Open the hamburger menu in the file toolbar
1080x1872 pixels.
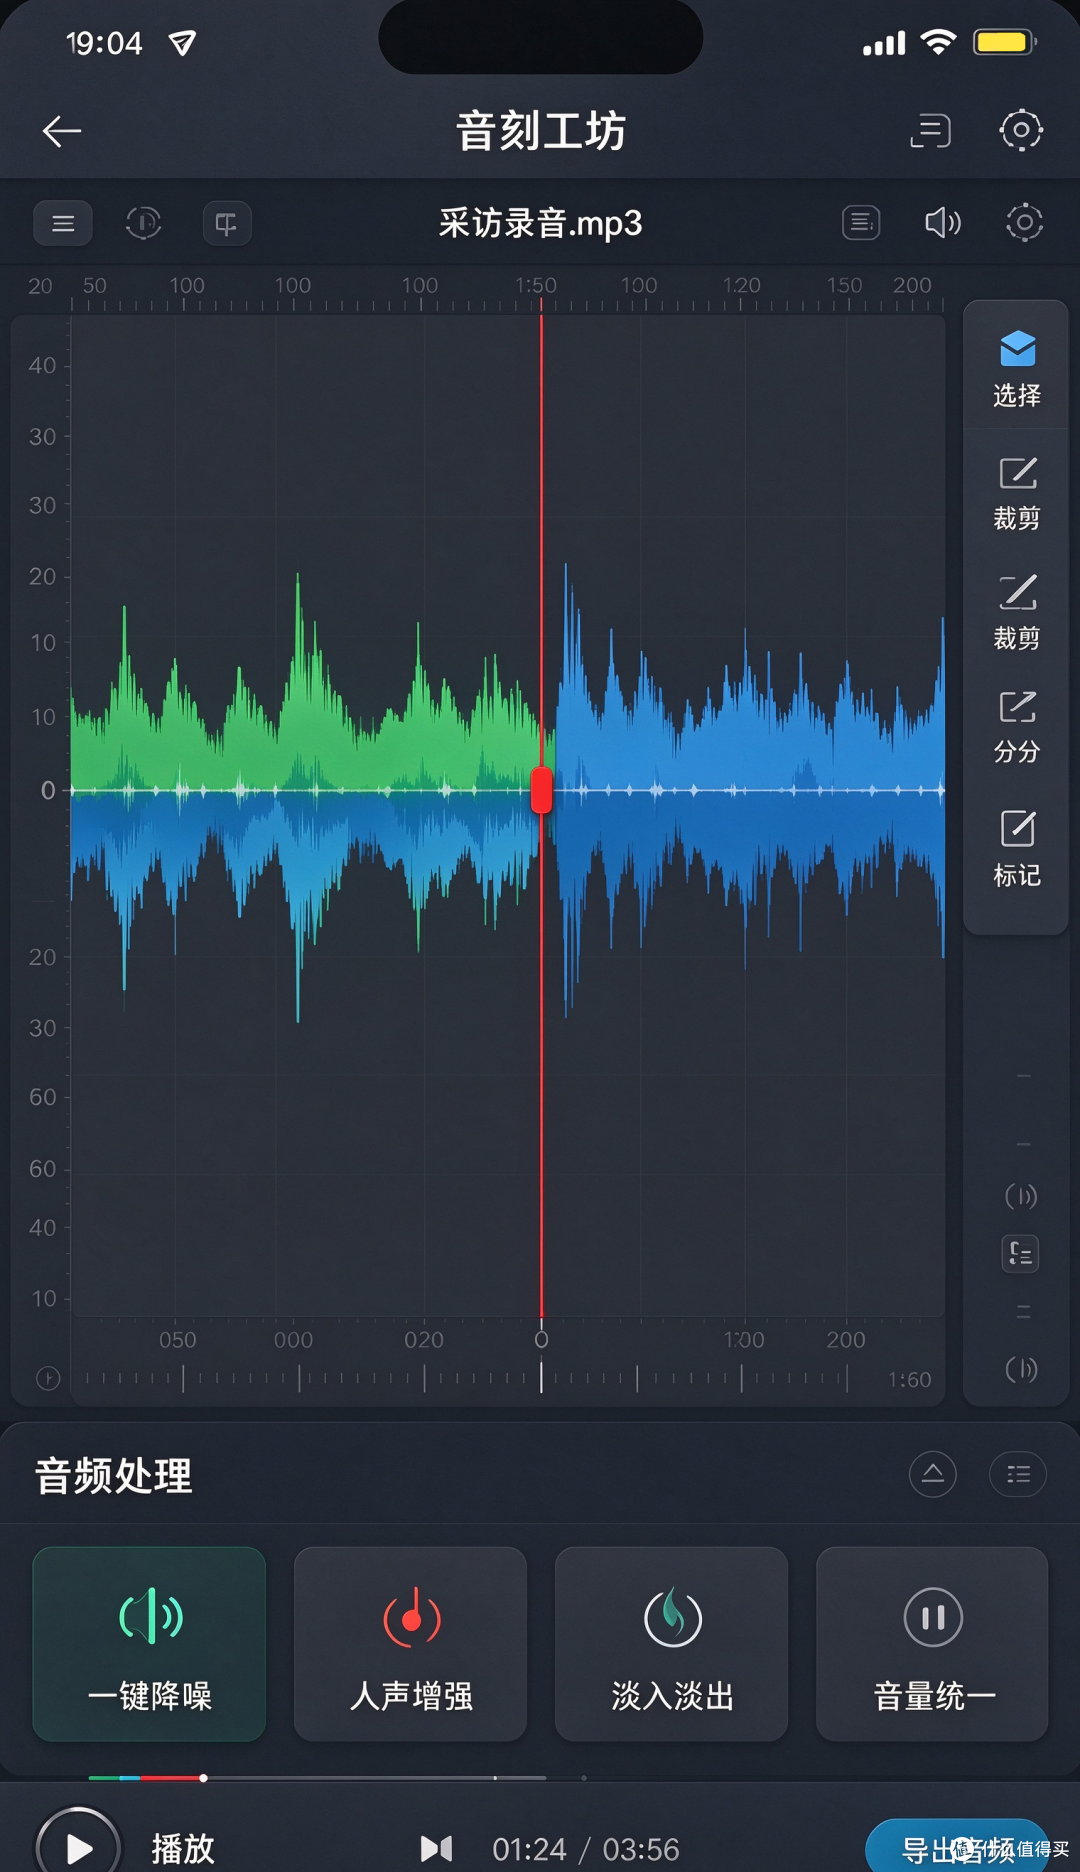coord(63,223)
